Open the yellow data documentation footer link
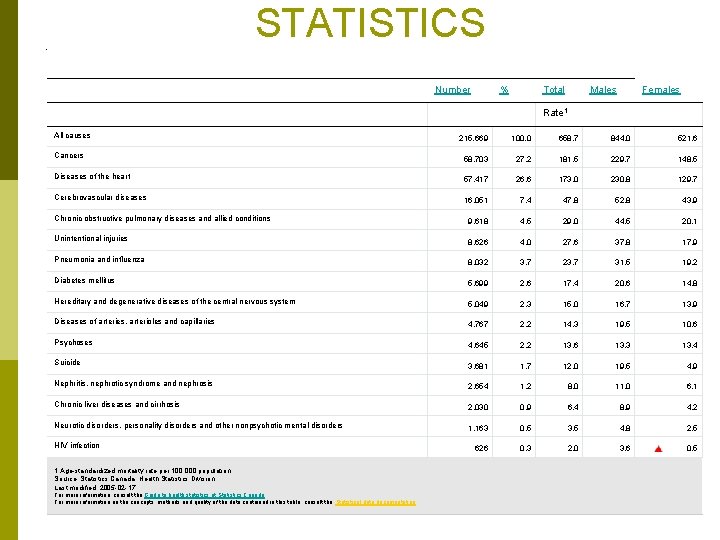 (376, 502)
